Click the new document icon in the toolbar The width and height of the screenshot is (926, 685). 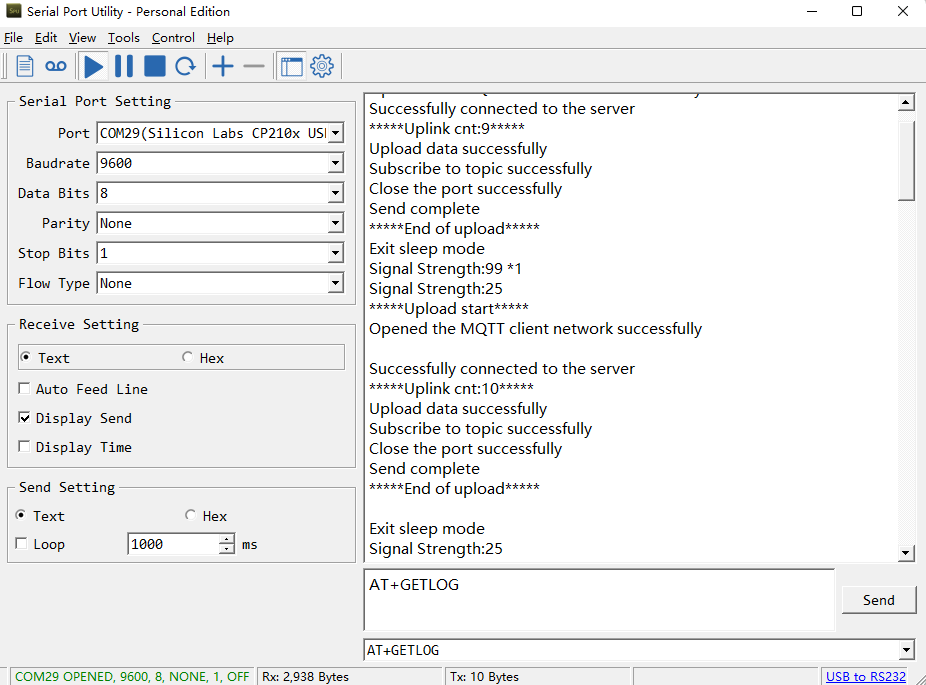[24, 66]
